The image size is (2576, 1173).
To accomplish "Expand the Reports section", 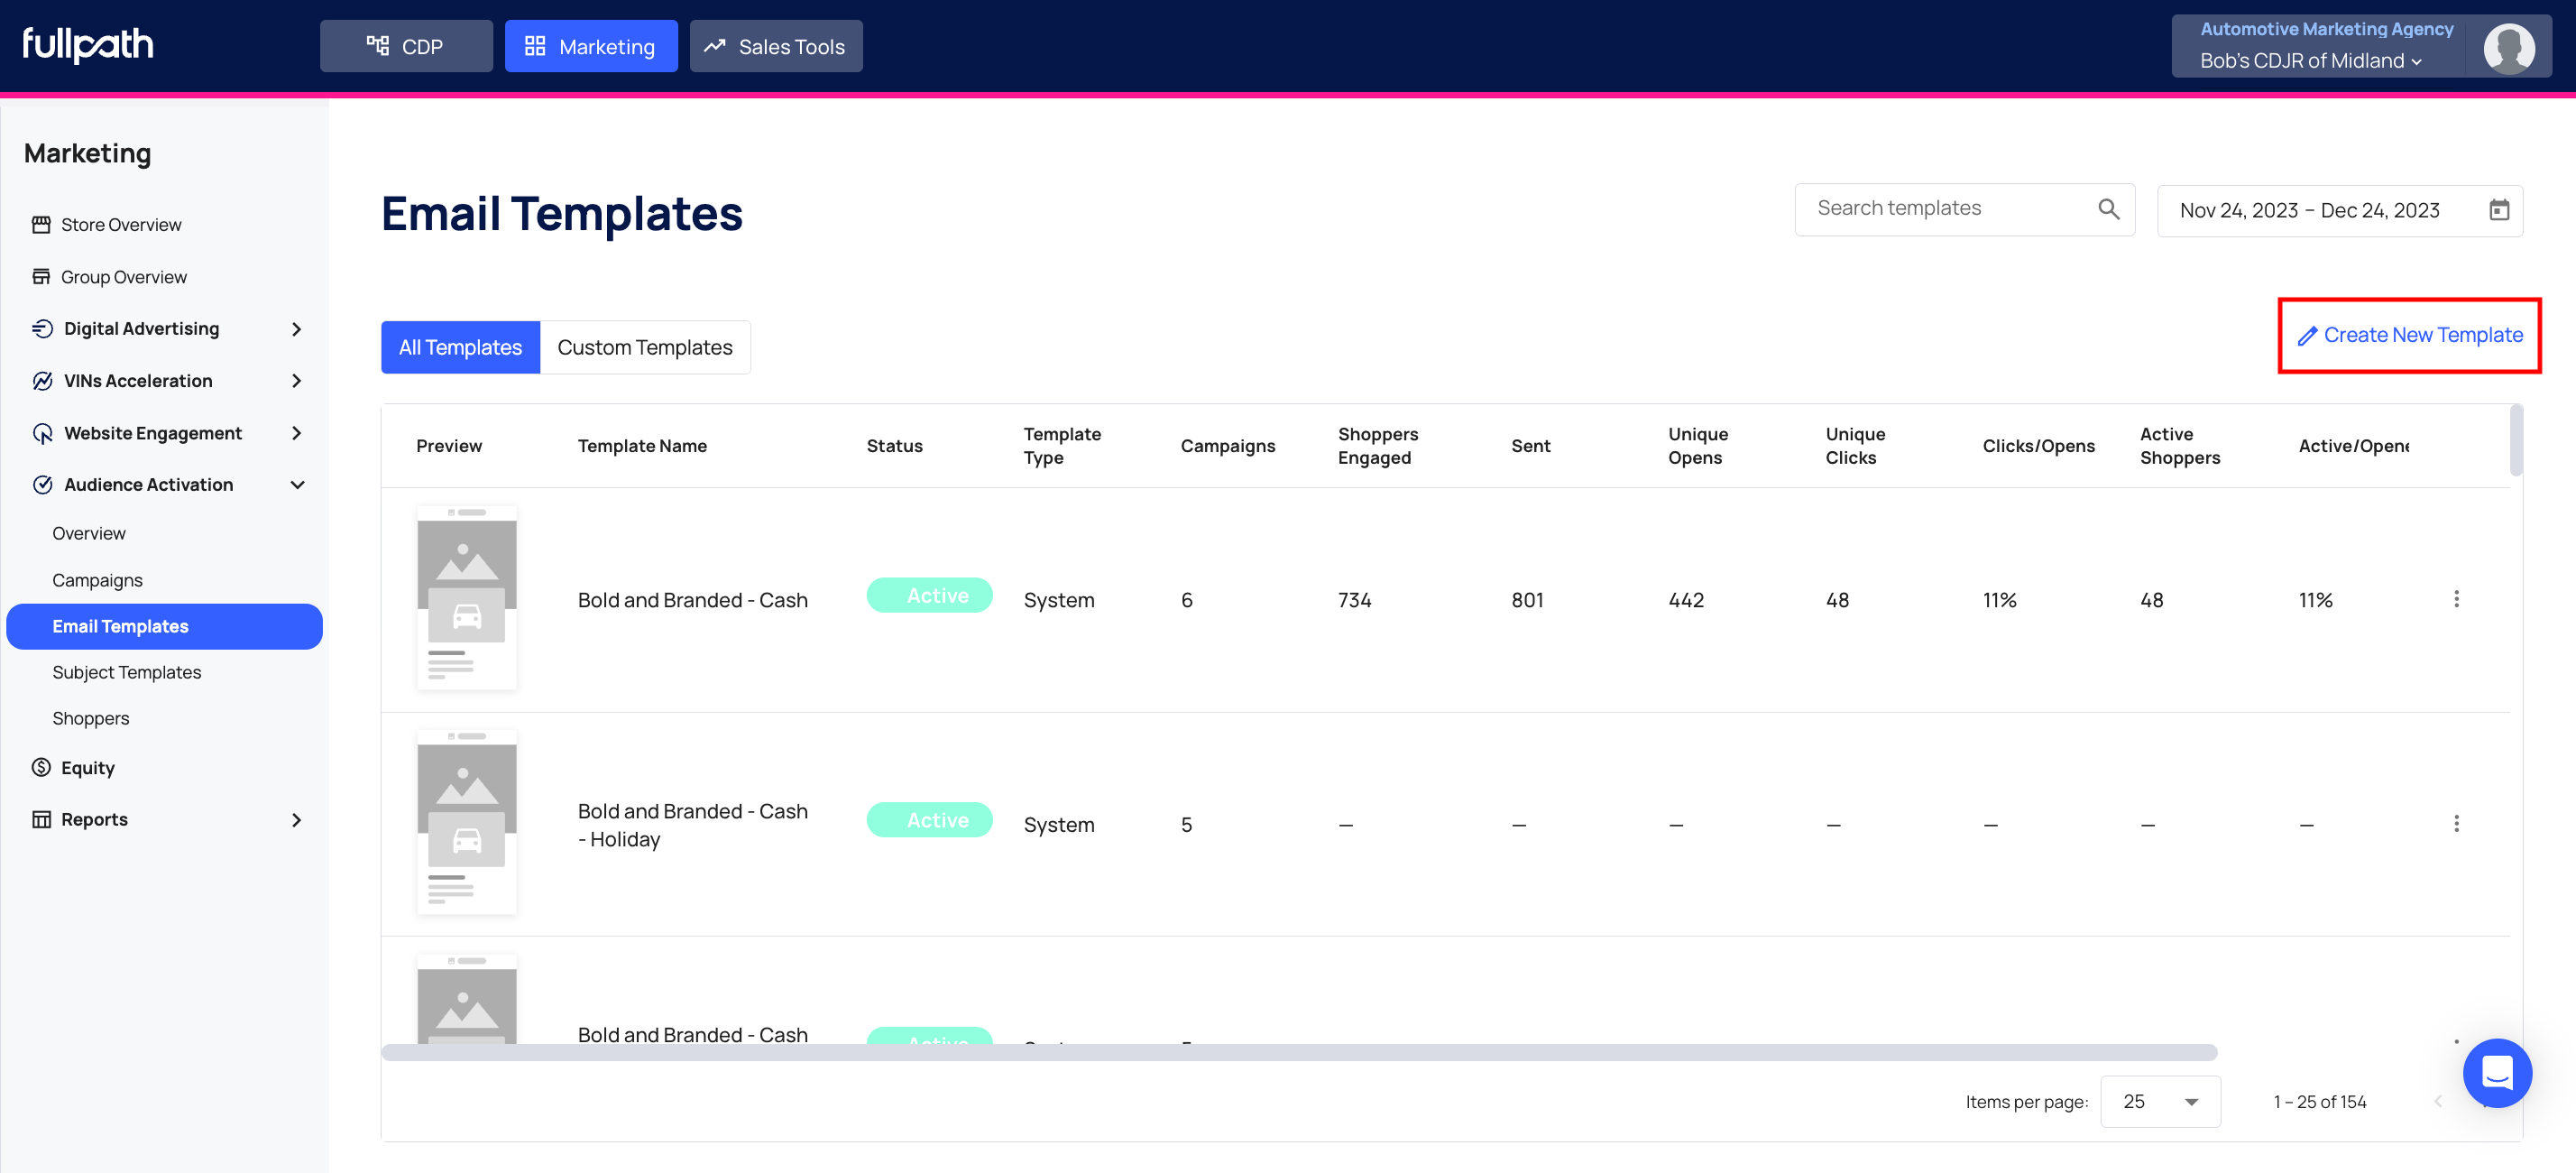I will point(296,819).
